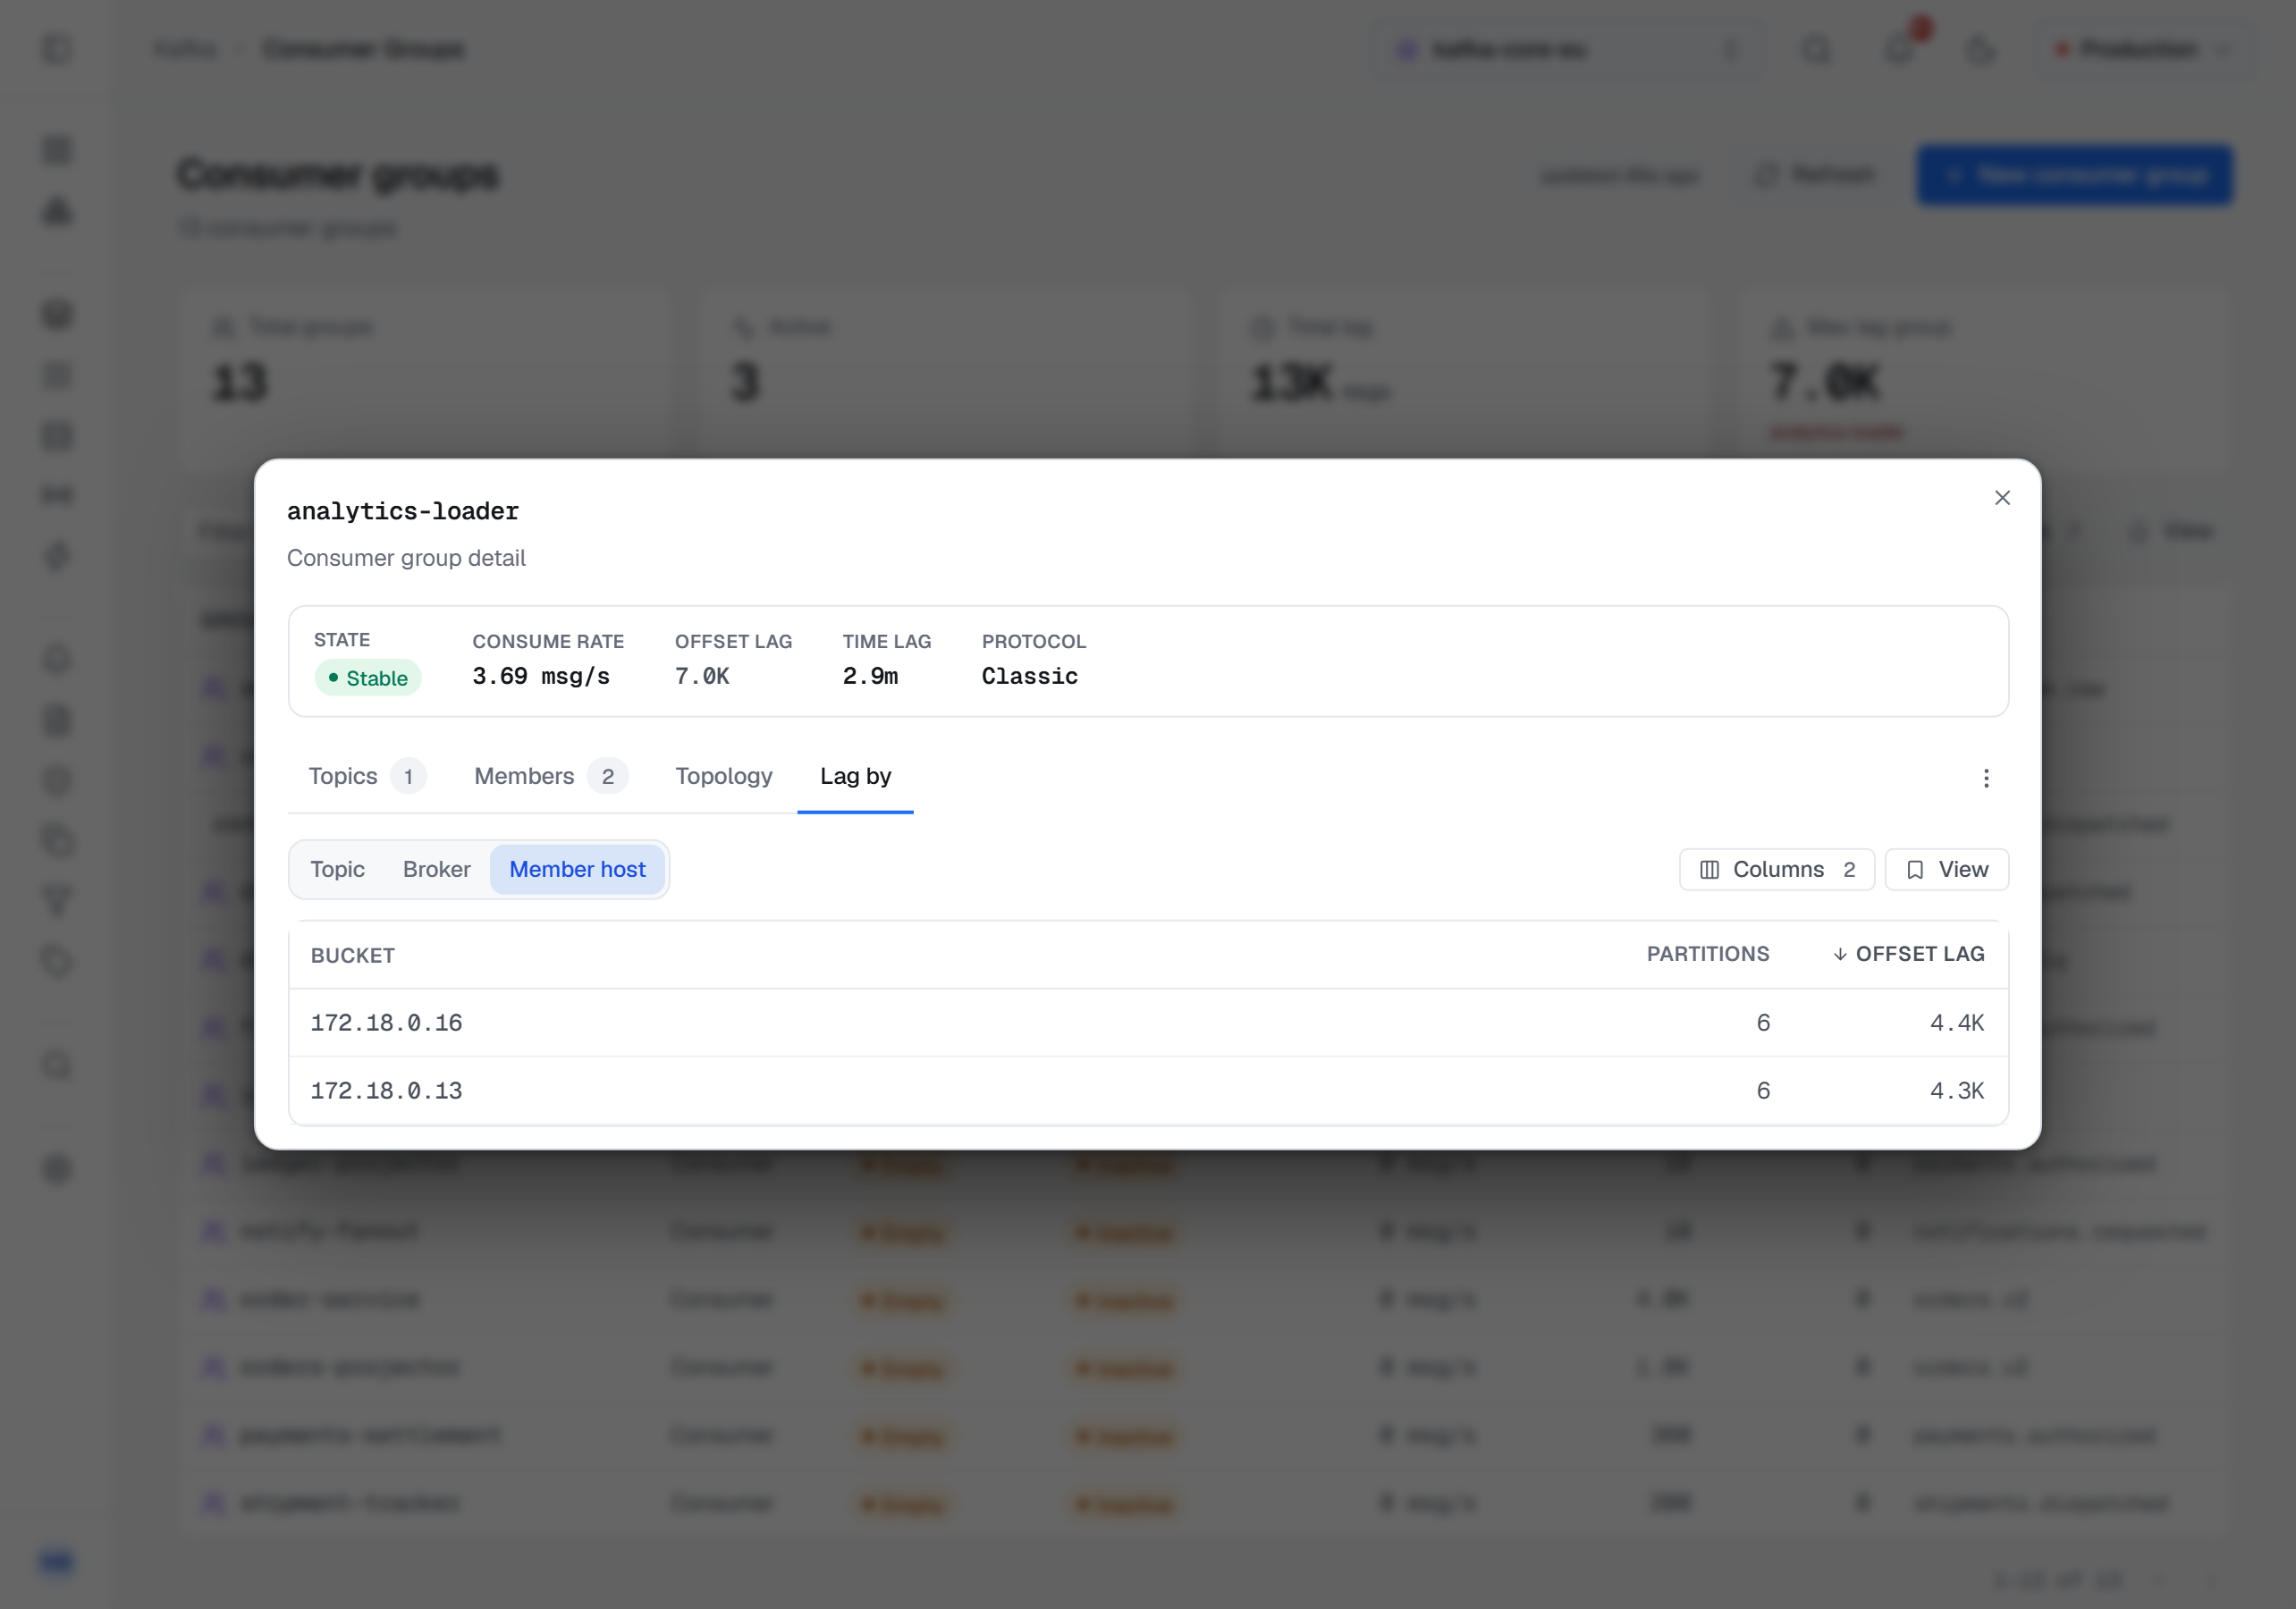
Task: Click the Classic protocol value
Action: [1030, 677]
